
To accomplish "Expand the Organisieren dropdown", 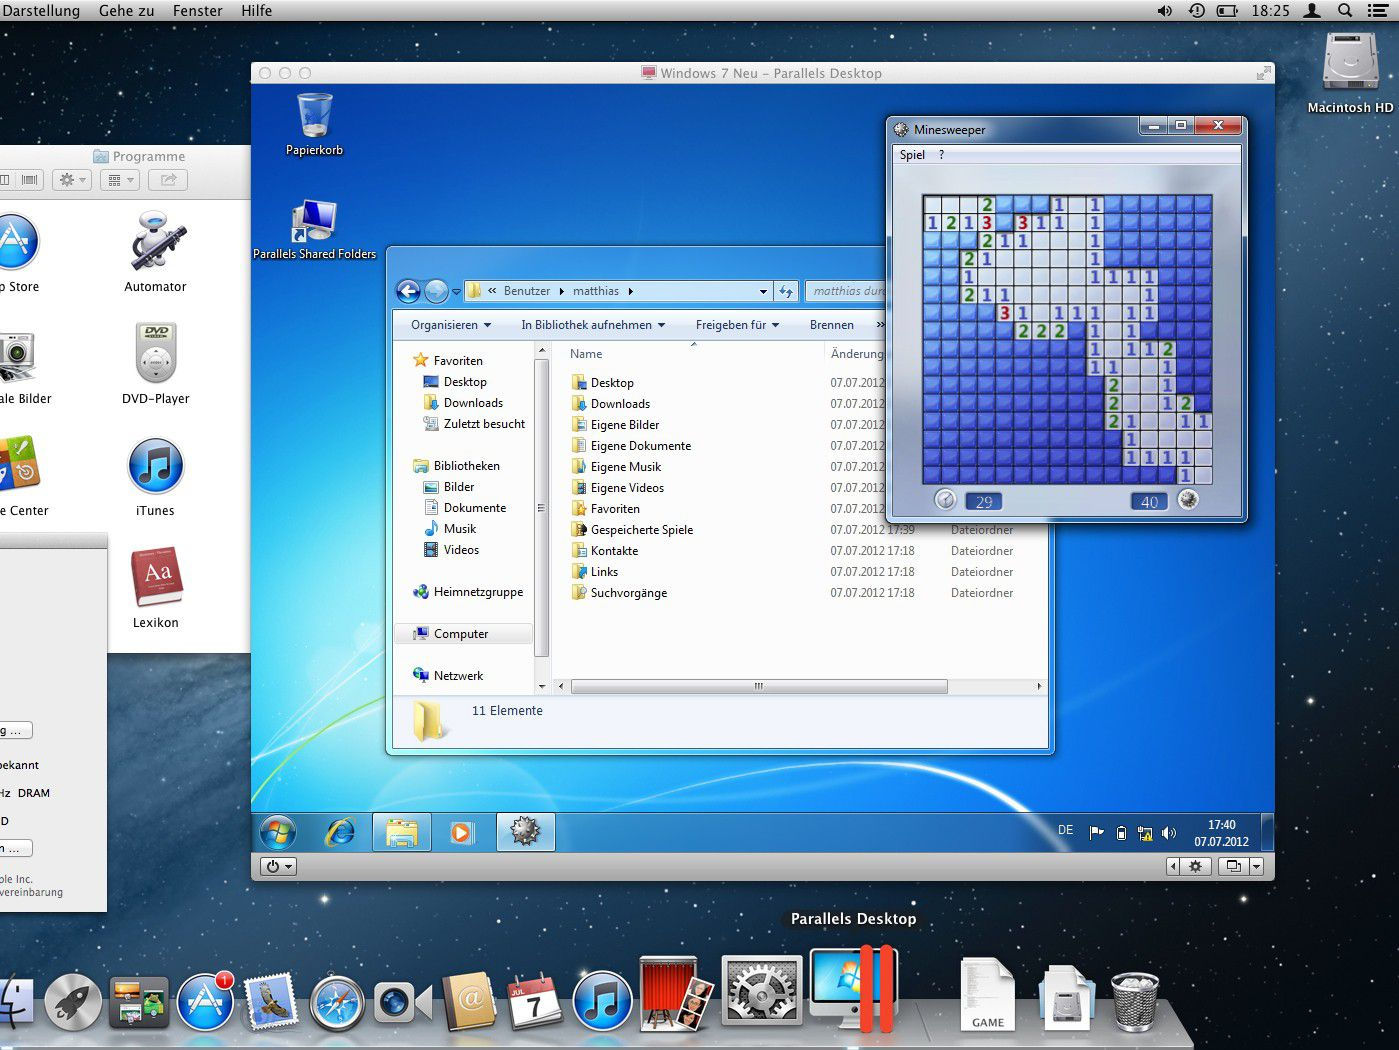I will (451, 325).
